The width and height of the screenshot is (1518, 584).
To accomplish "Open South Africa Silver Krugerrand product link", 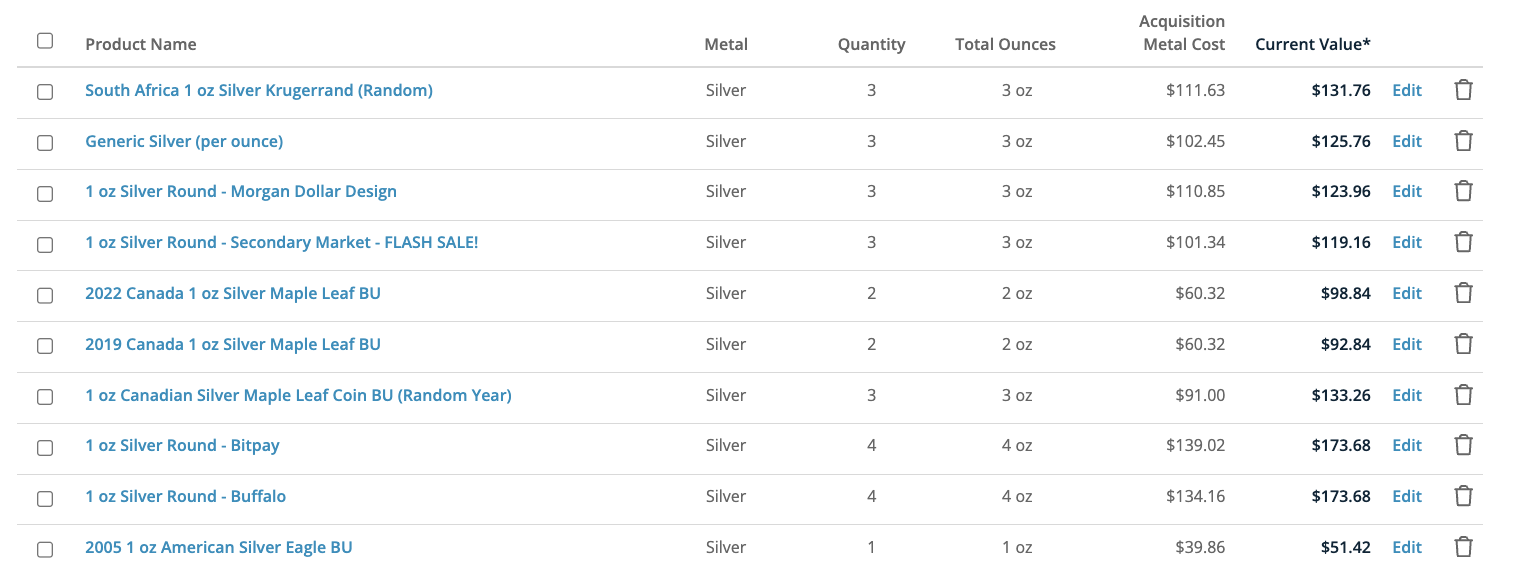I will tap(259, 90).
